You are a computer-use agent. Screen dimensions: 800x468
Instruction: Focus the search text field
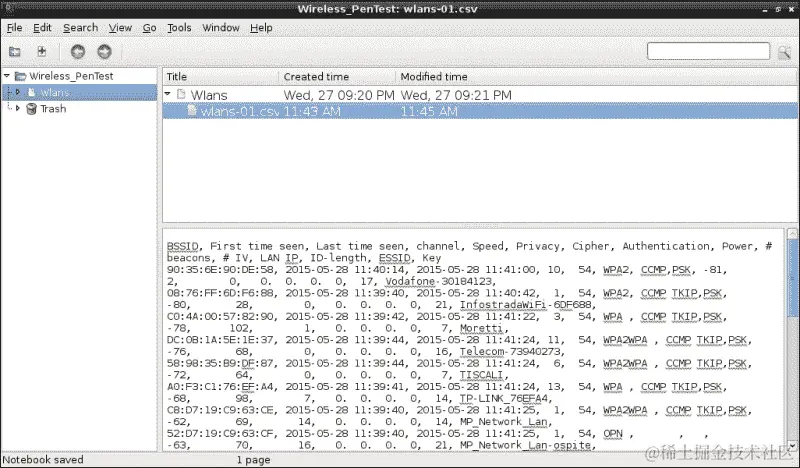[x=708, y=51]
